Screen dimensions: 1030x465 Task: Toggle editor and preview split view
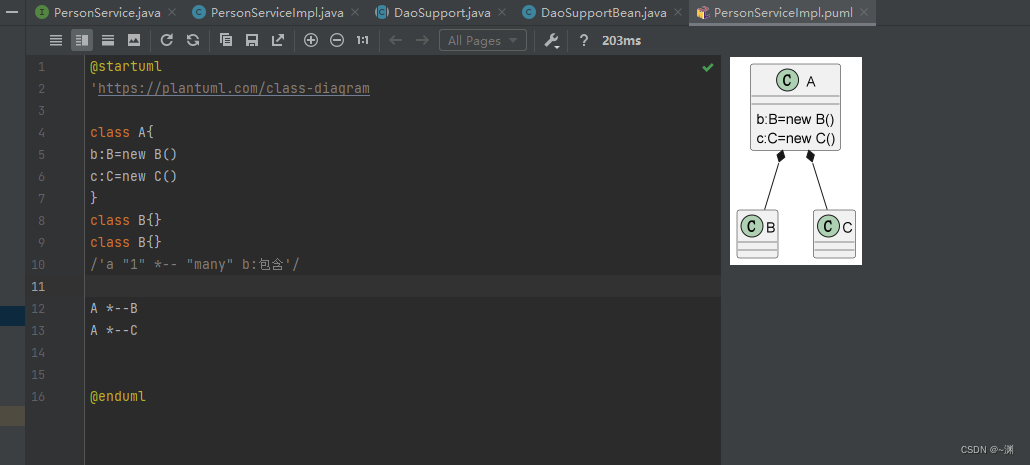point(82,41)
